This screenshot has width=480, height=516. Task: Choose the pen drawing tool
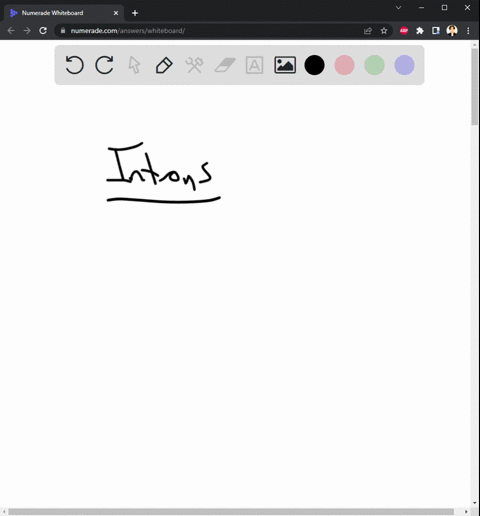164,65
